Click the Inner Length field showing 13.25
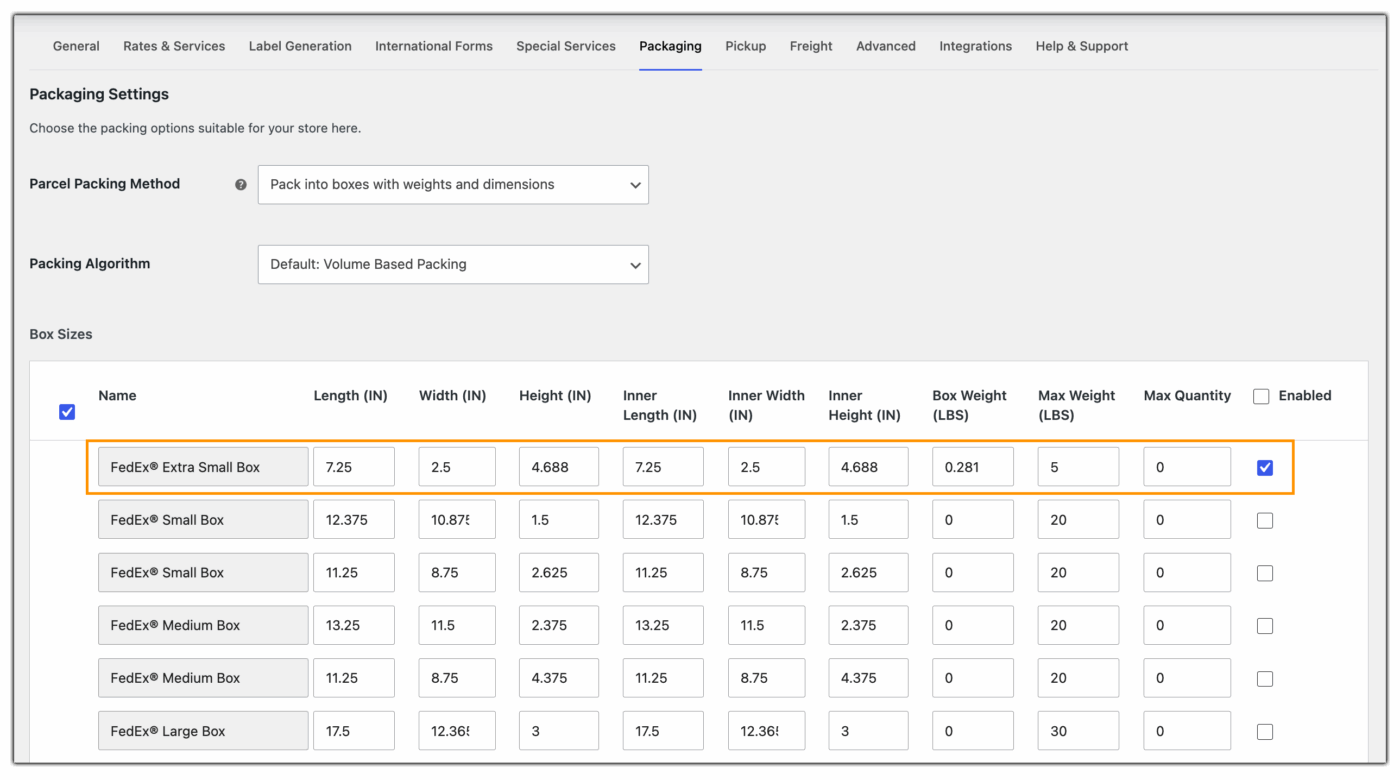 point(663,625)
